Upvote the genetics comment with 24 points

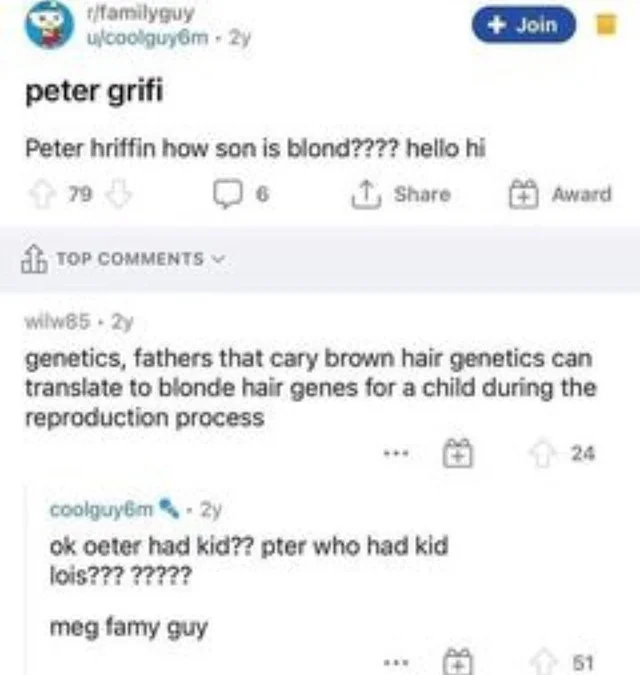tap(544, 453)
